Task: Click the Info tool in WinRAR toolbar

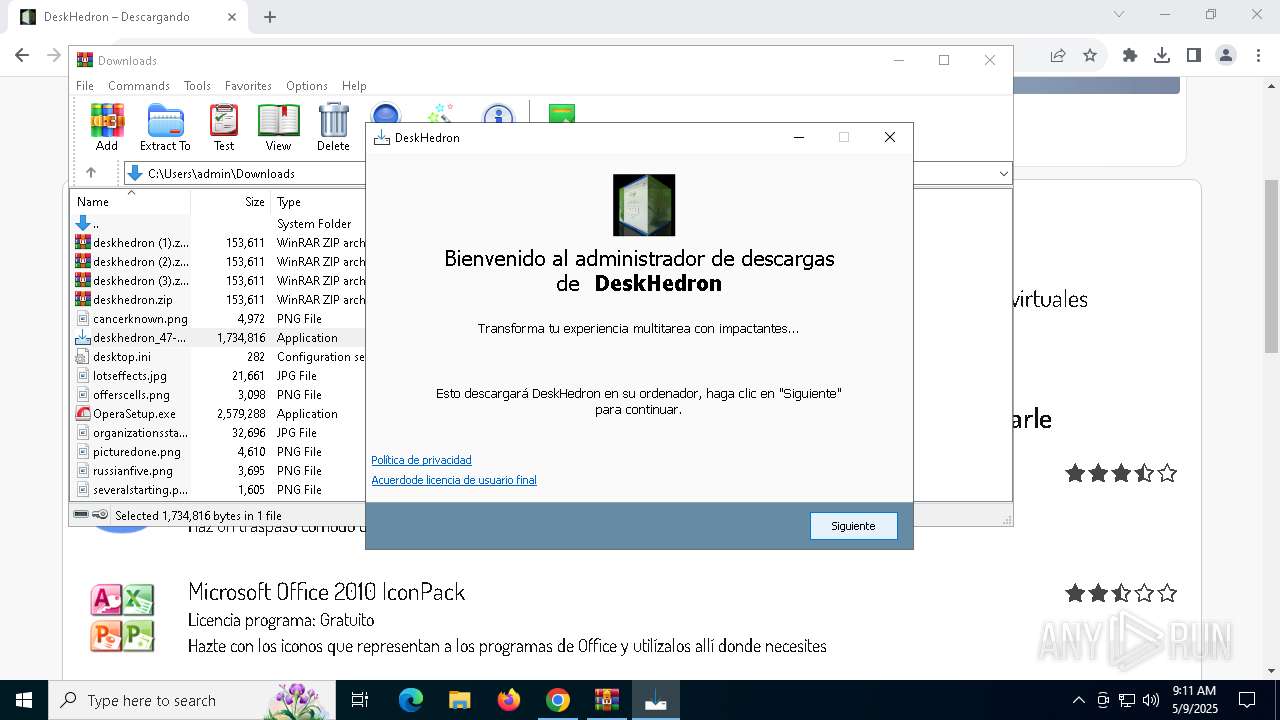Action: point(498,113)
